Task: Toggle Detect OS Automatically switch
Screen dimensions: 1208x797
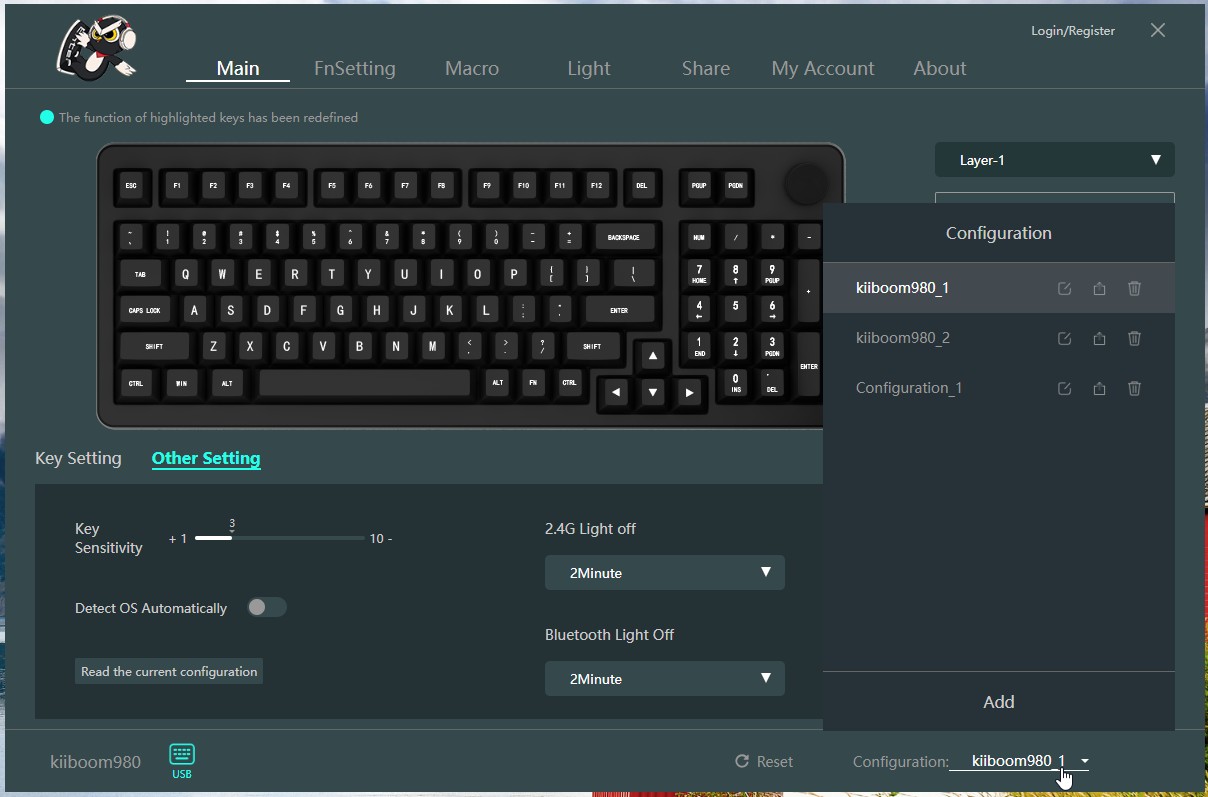Action: (267, 607)
